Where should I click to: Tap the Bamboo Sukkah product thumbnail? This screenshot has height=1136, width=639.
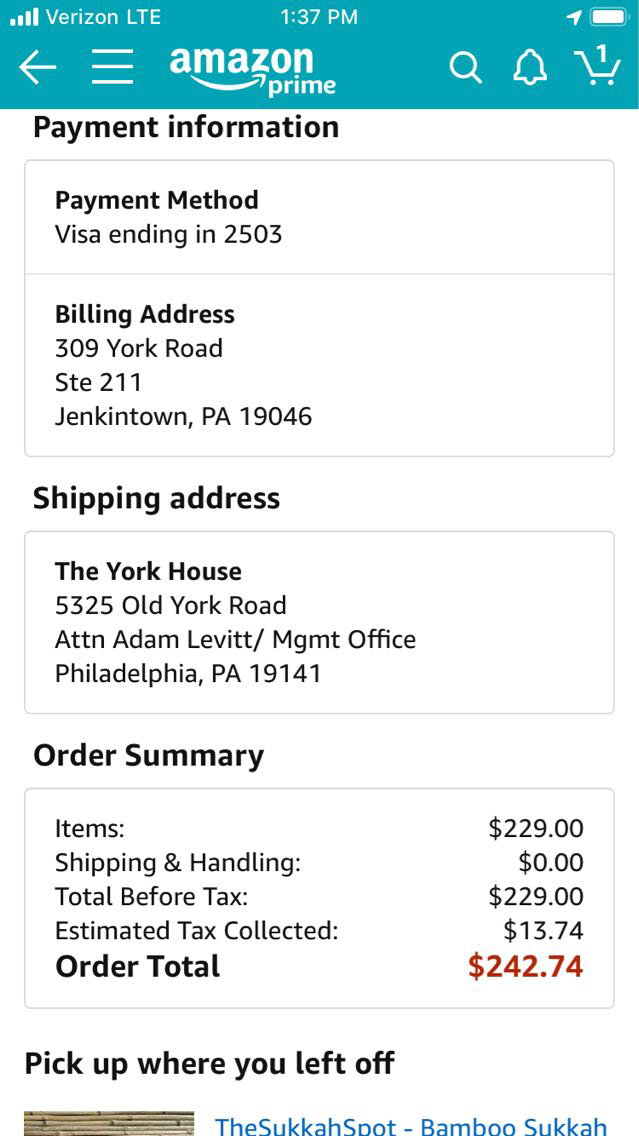(109, 1123)
